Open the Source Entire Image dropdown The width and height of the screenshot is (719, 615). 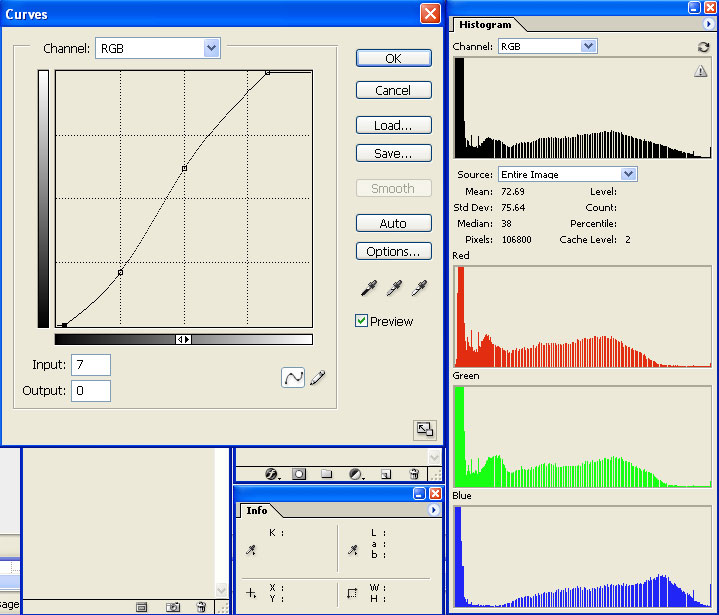[x=628, y=174]
